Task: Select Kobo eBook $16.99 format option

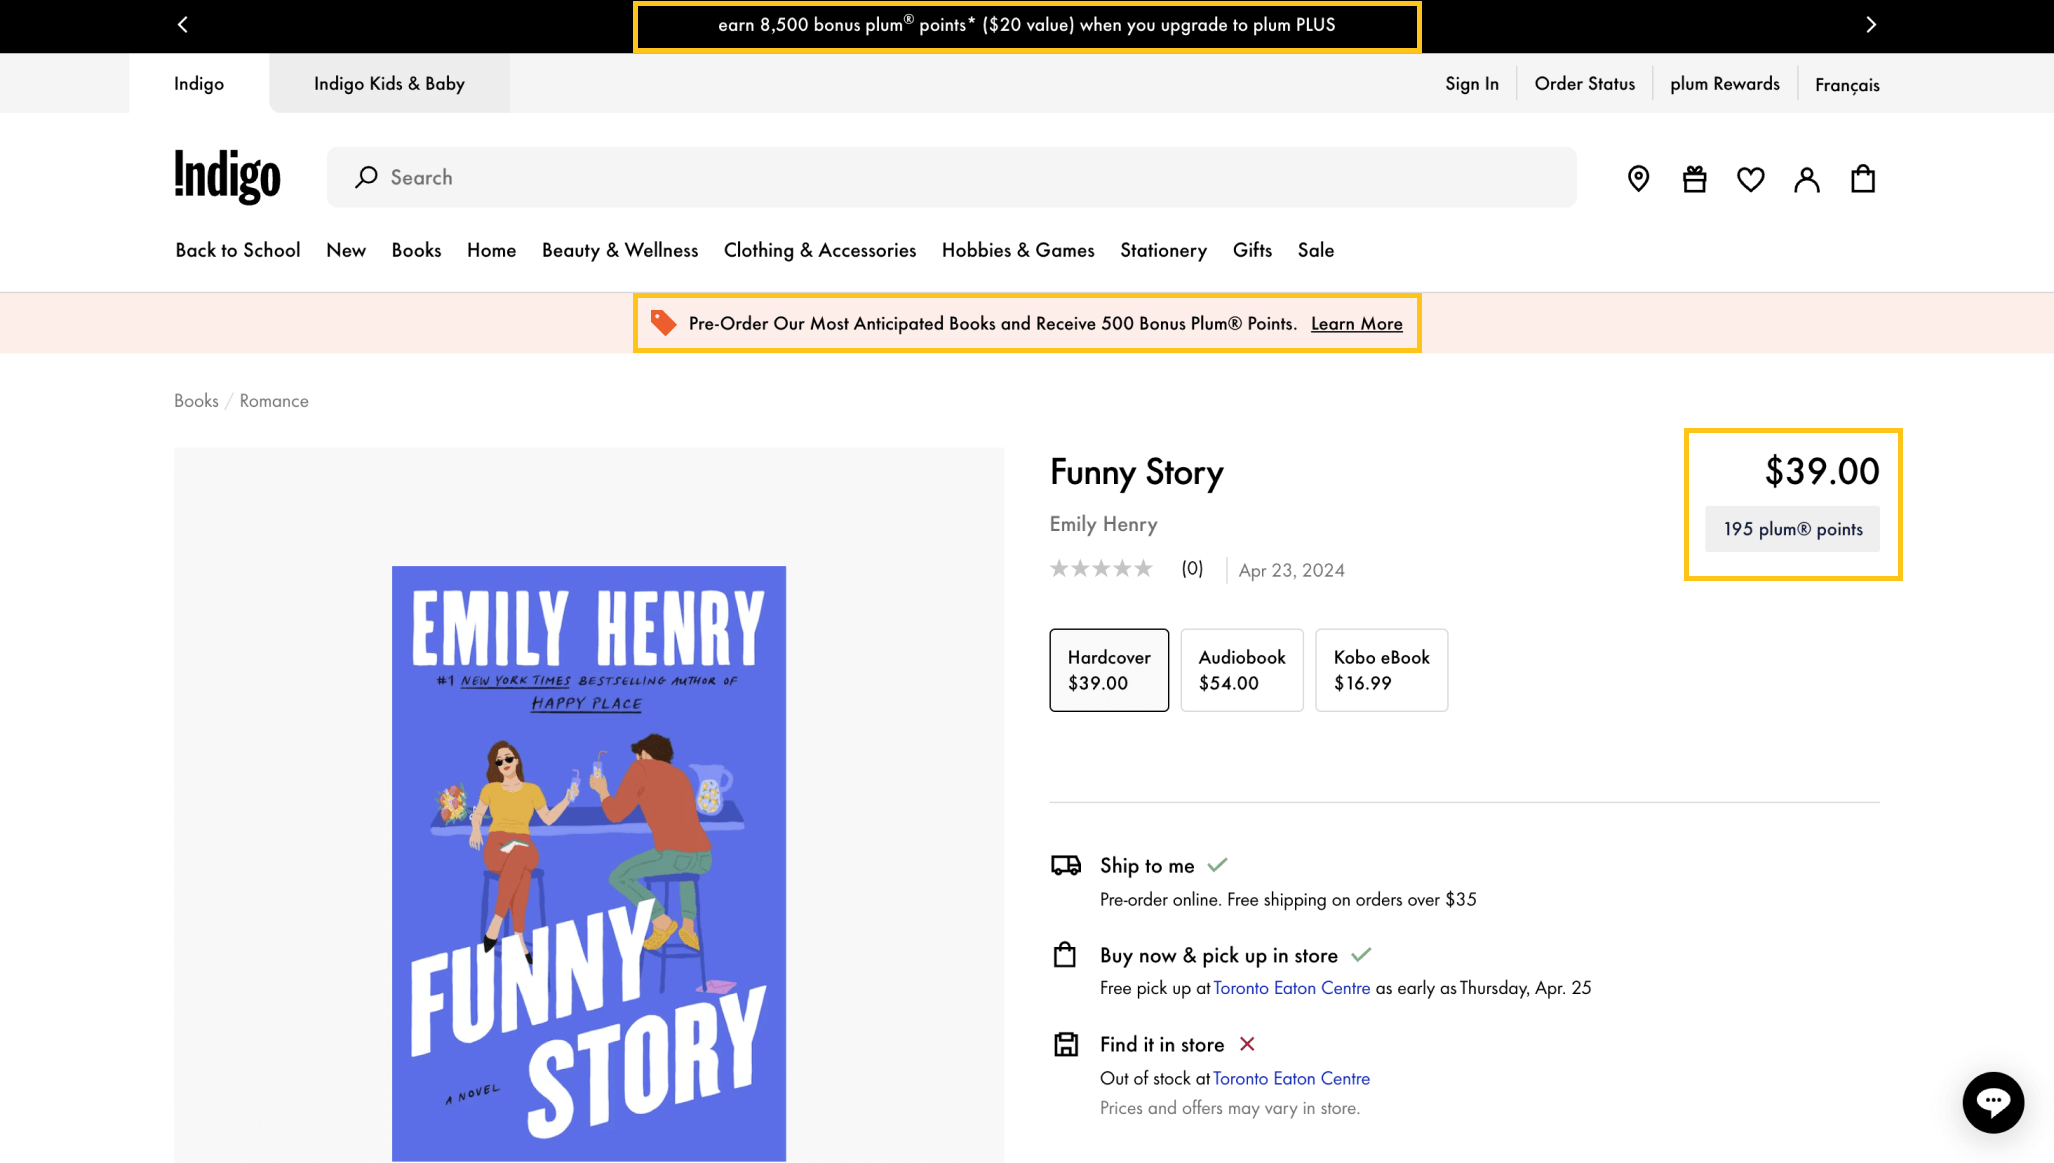Action: [x=1381, y=669]
